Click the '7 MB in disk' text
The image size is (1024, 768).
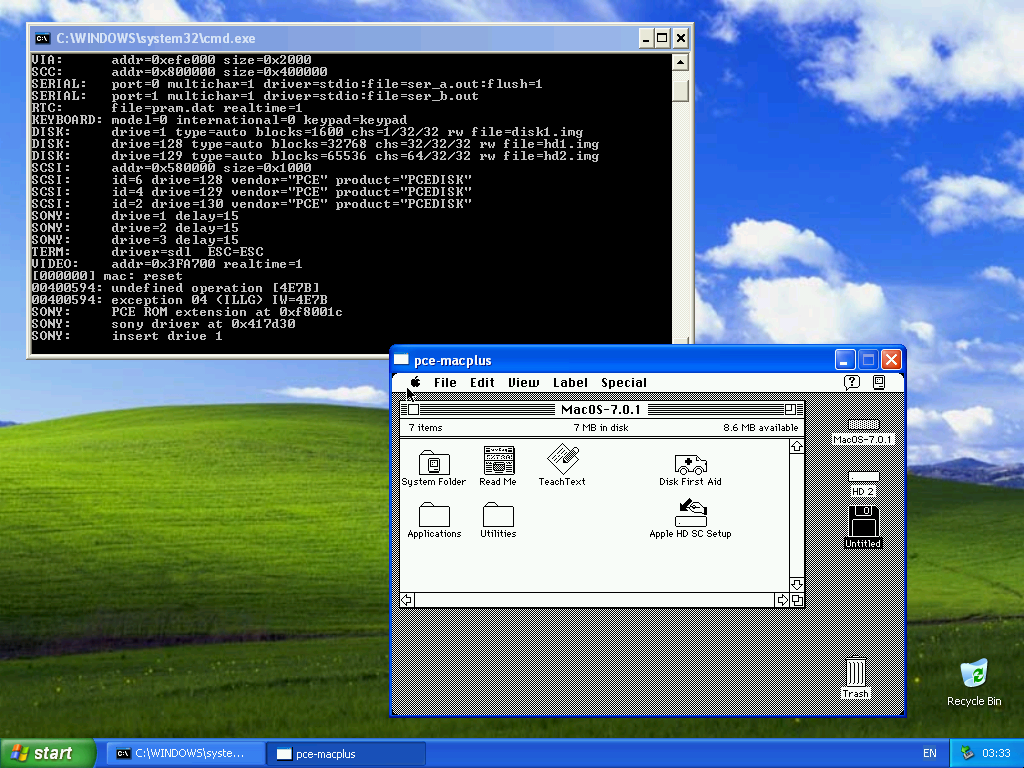tap(601, 428)
